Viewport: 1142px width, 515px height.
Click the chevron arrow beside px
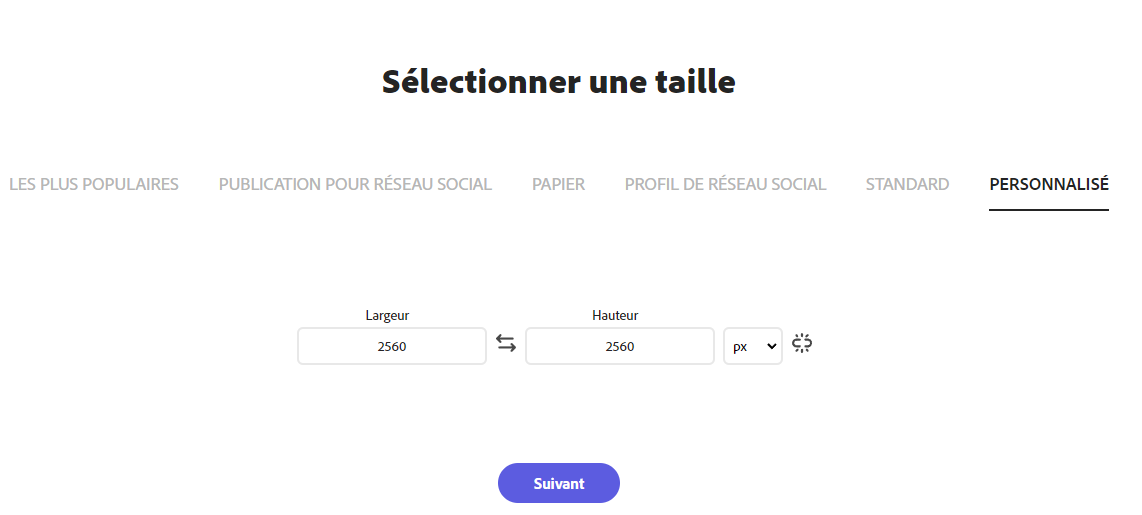770,346
